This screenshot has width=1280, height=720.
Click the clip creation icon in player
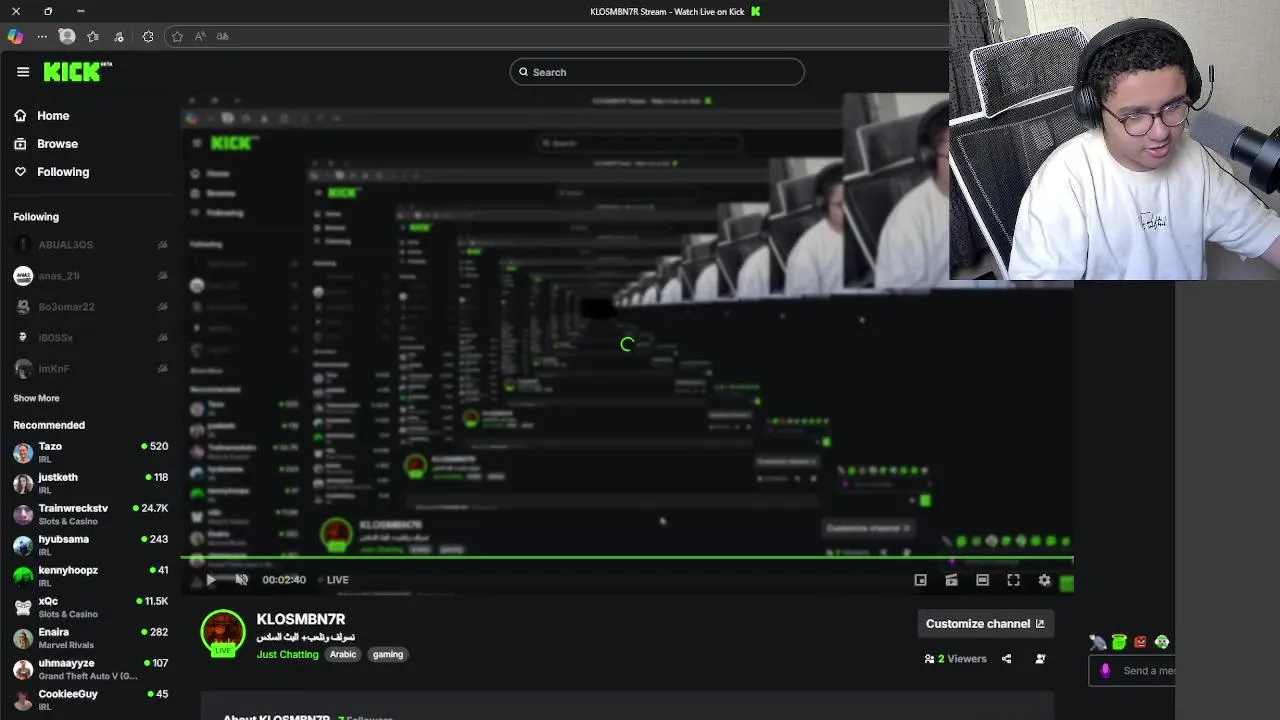tap(951, 580)
